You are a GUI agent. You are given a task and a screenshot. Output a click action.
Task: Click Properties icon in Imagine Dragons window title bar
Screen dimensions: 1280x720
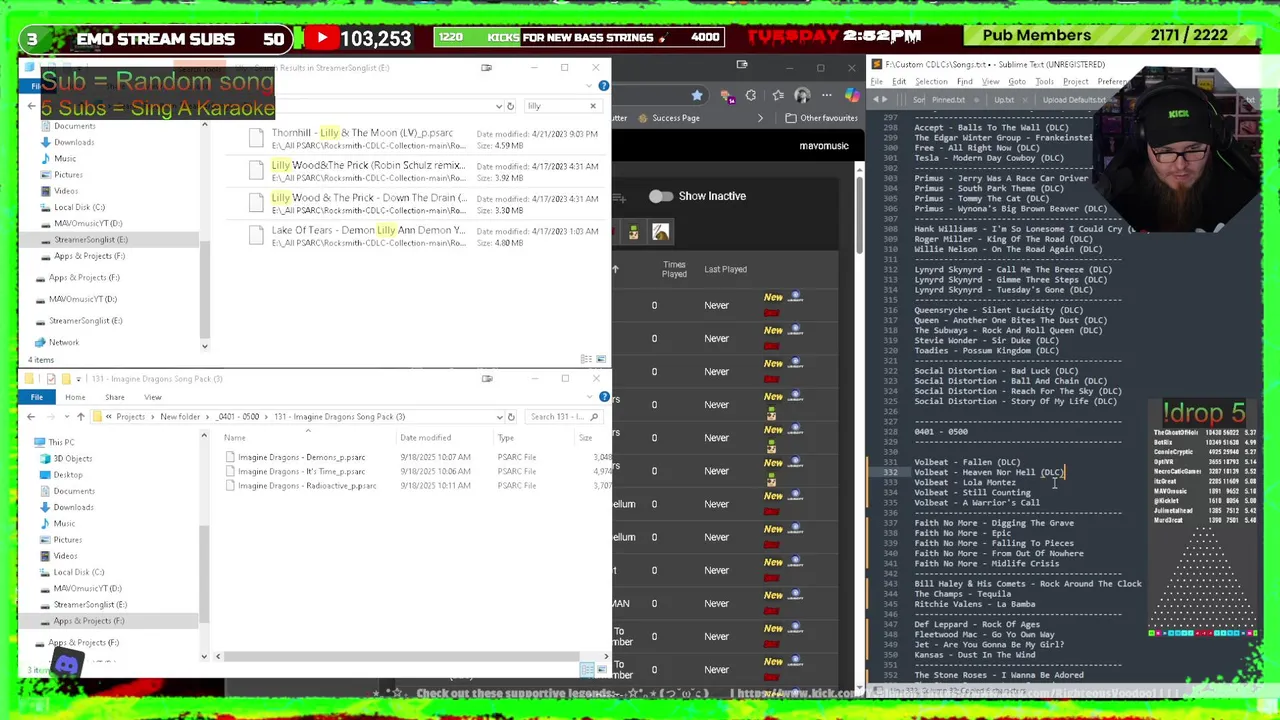pyautogui.click(x=51, y=379)
